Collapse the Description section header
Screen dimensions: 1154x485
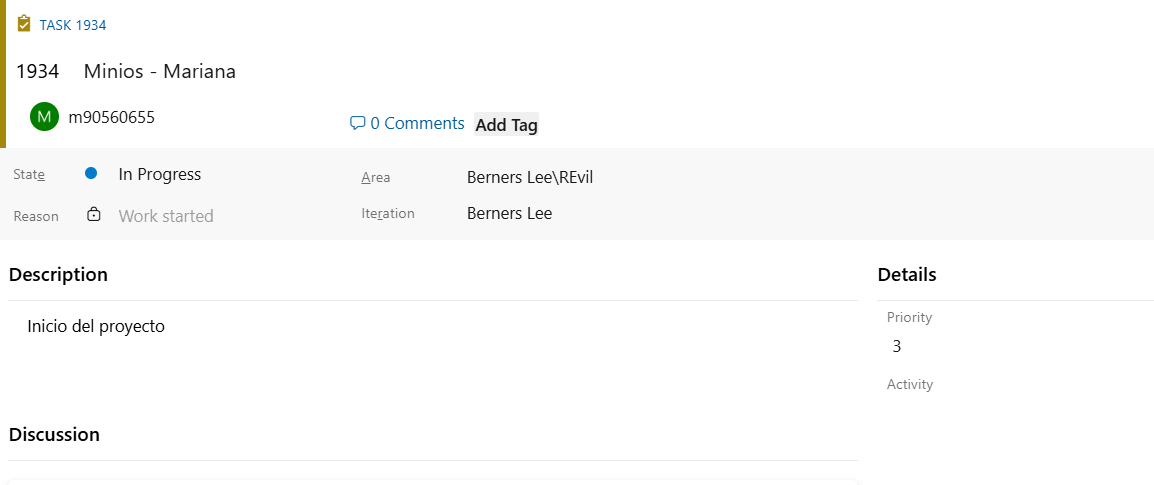pyautogui.click(x=58, y=274)
